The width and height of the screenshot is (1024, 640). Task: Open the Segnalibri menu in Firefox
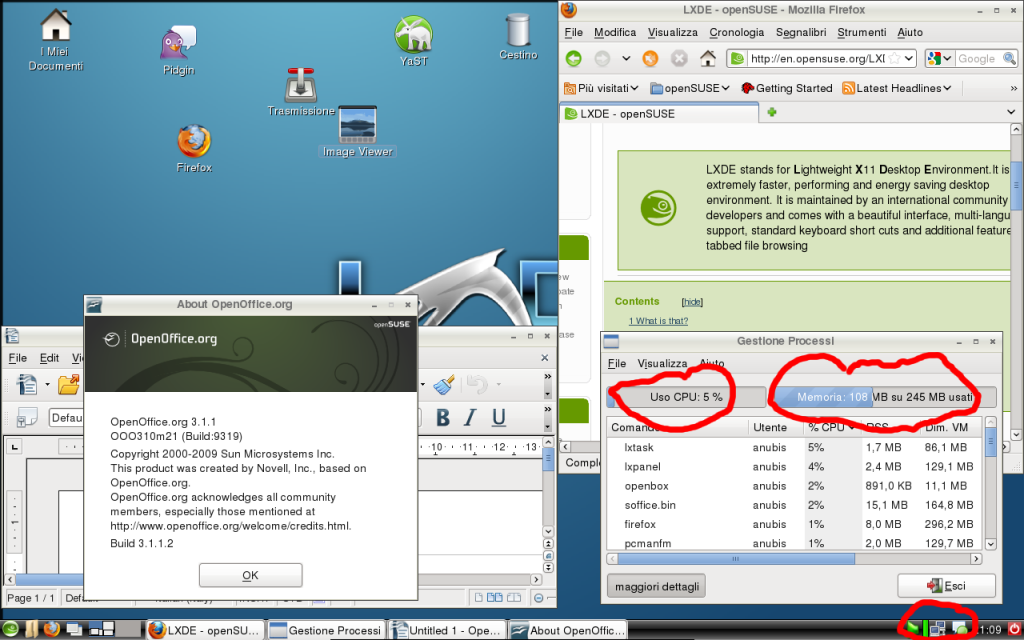tap(801, 33)
